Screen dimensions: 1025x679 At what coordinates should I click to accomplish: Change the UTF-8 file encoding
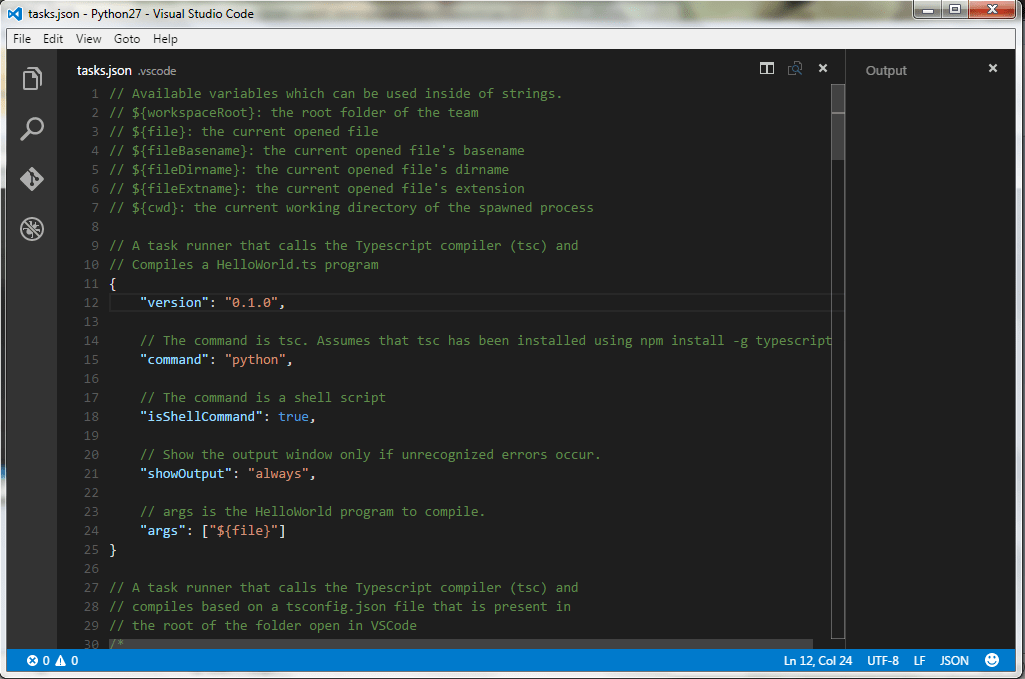click(x=882, y=661)
